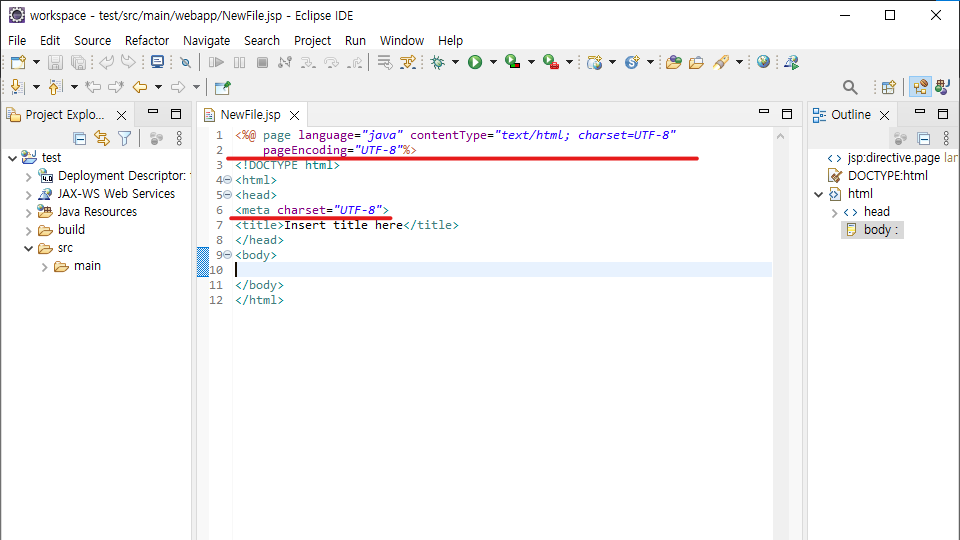Click the Step Over icon
This screenshot has width=960, height=540.
[331, 62]
